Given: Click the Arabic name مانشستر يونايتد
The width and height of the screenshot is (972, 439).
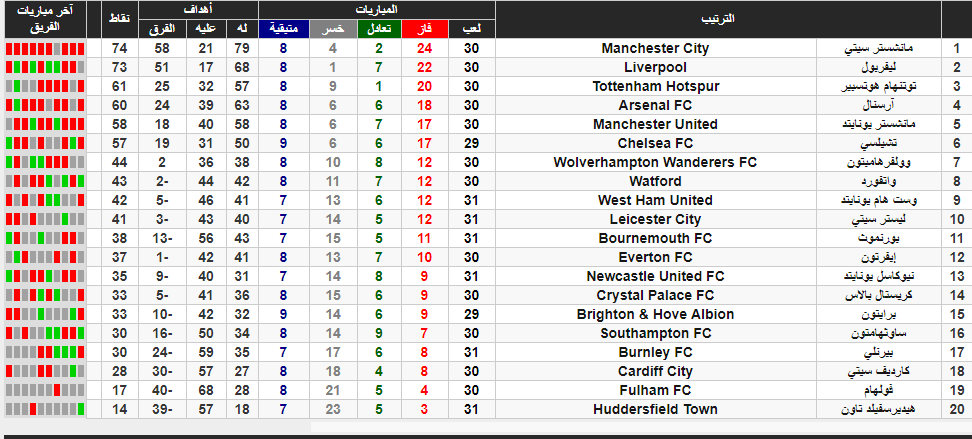Looking at the screenshot, I should click(x=880, y=124).
